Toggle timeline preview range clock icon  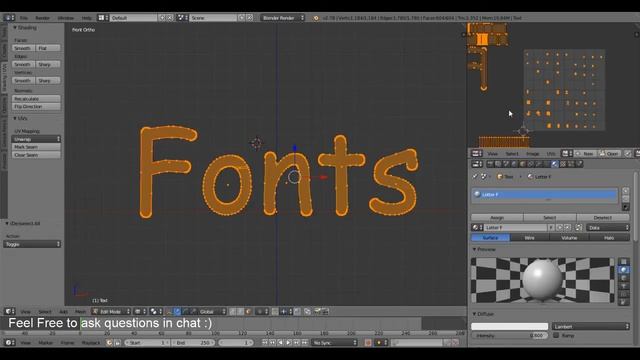pyautogui.click(x=109, y=342)
